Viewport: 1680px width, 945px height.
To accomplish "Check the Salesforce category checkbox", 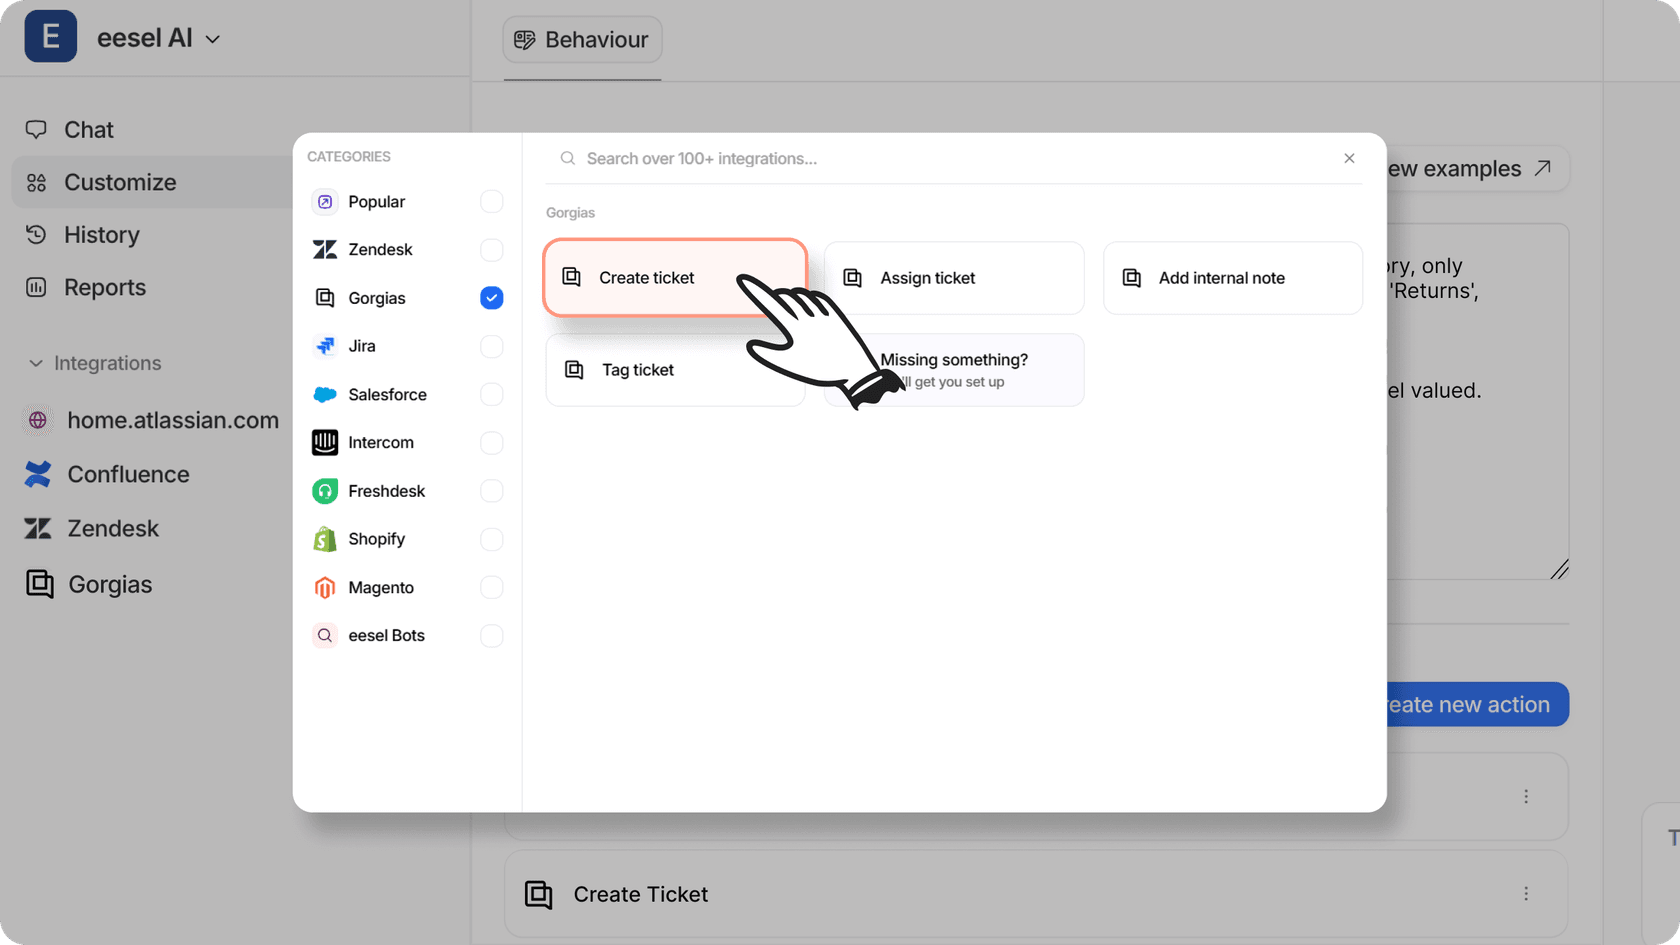I will pyautogui.click(x=492, y=394).
